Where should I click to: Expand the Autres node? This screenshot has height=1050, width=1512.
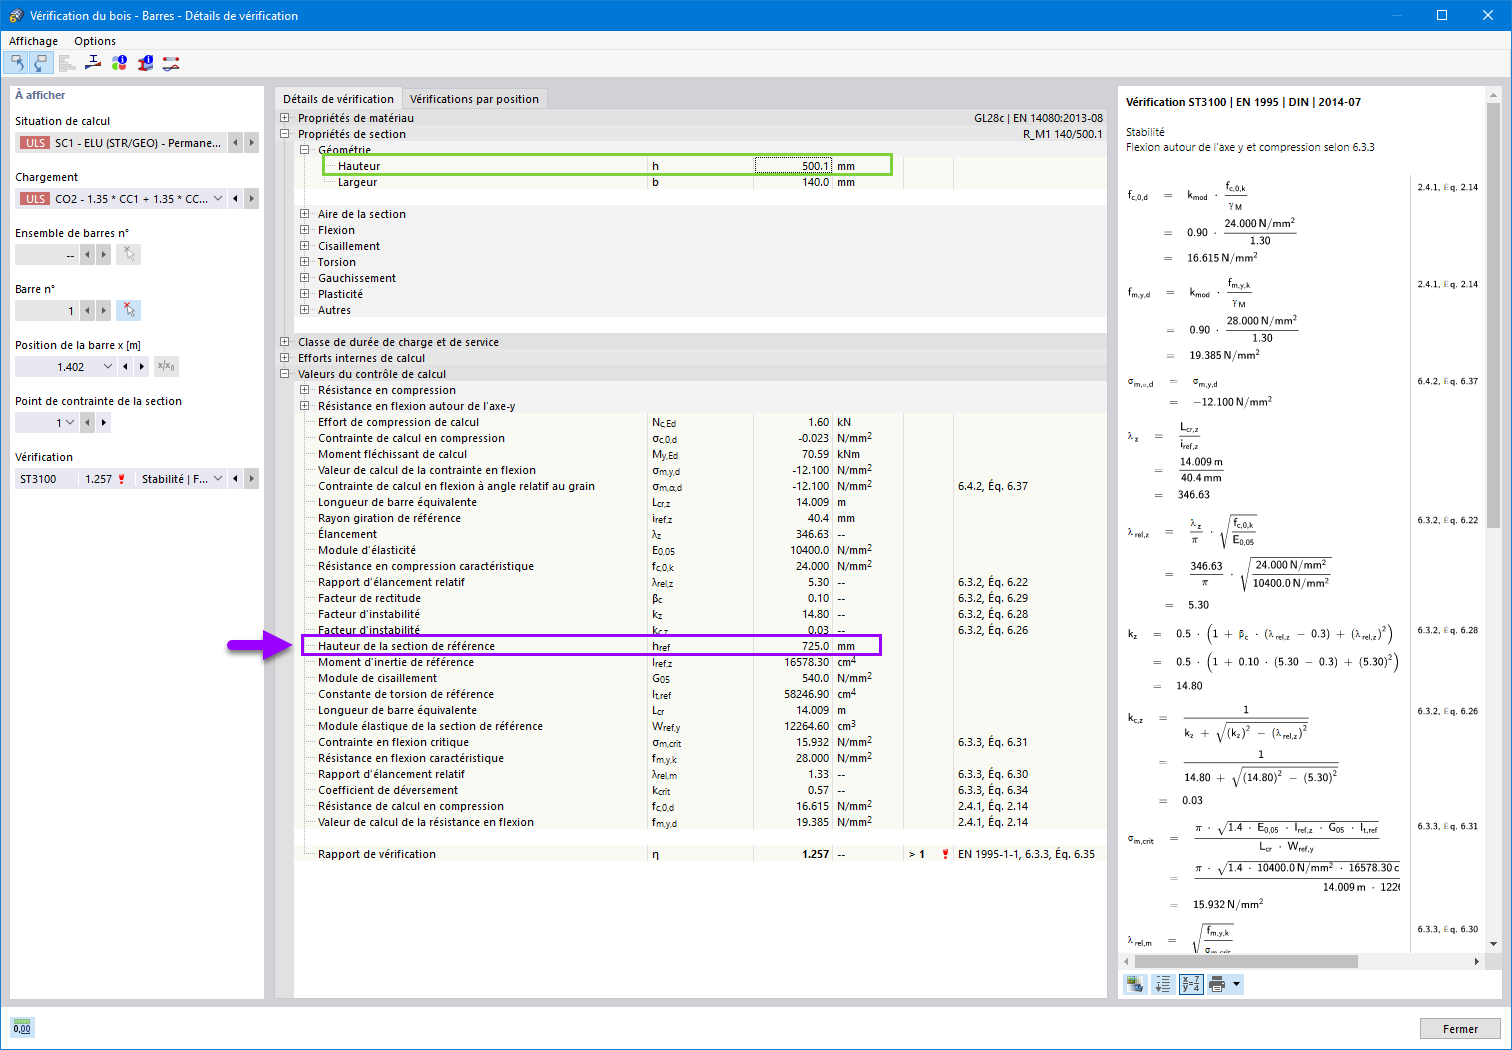[305, 310]
